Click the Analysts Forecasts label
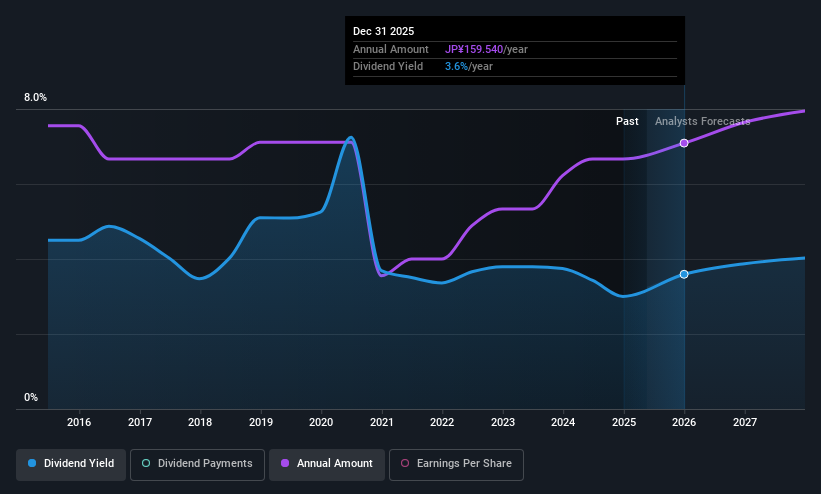 (x=702, y=121)
